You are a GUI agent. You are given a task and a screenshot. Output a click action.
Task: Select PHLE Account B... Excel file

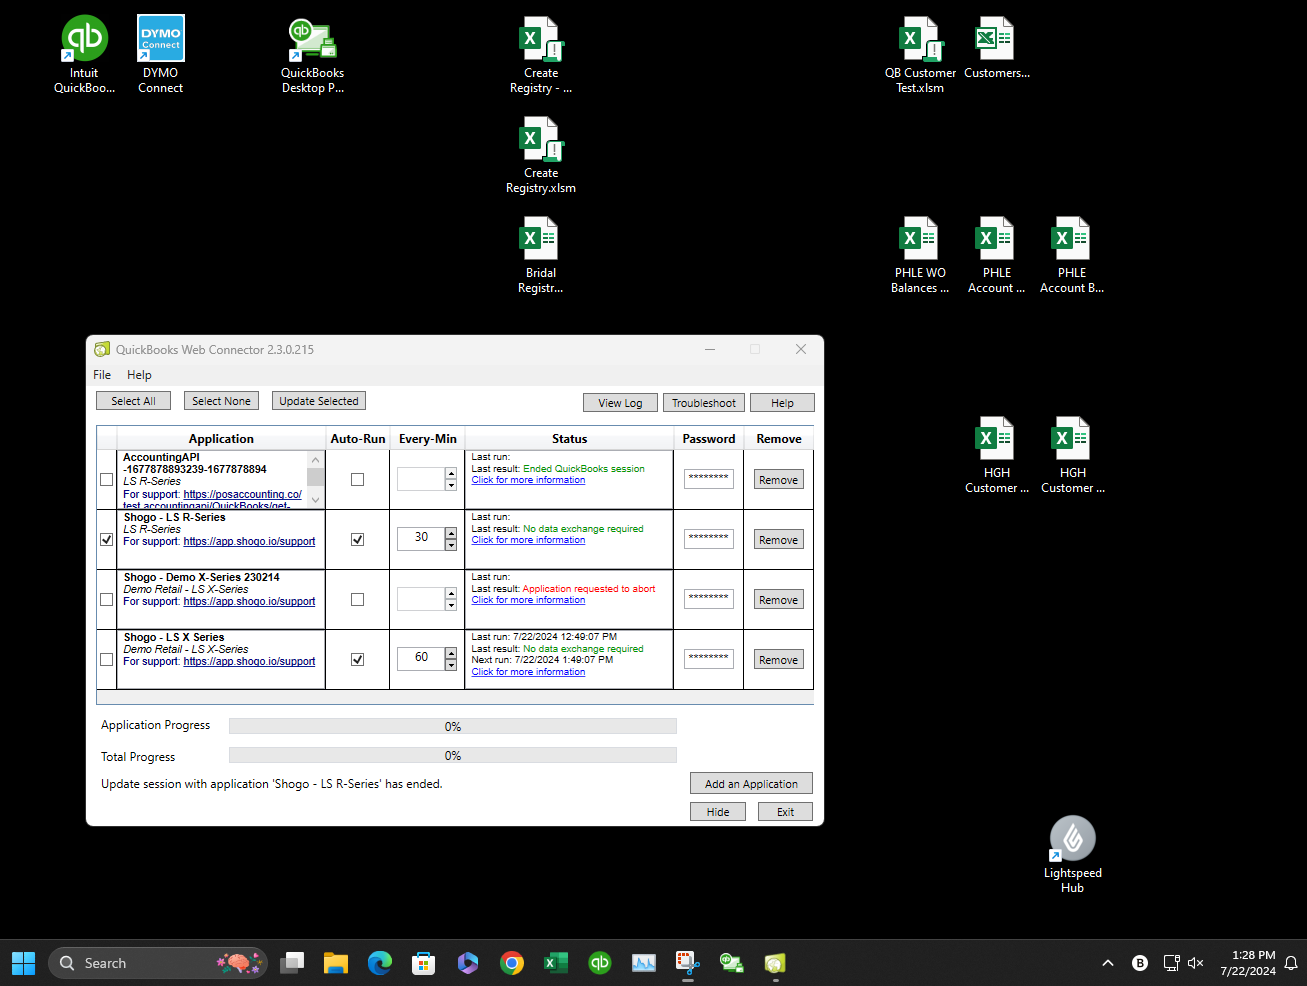1072,255
